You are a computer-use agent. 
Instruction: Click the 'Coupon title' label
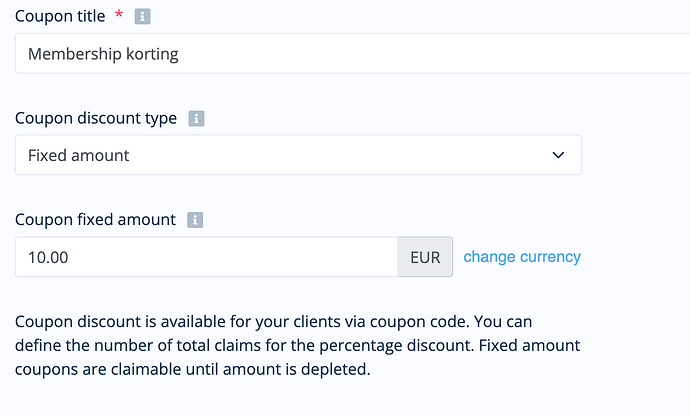(60, 16)
